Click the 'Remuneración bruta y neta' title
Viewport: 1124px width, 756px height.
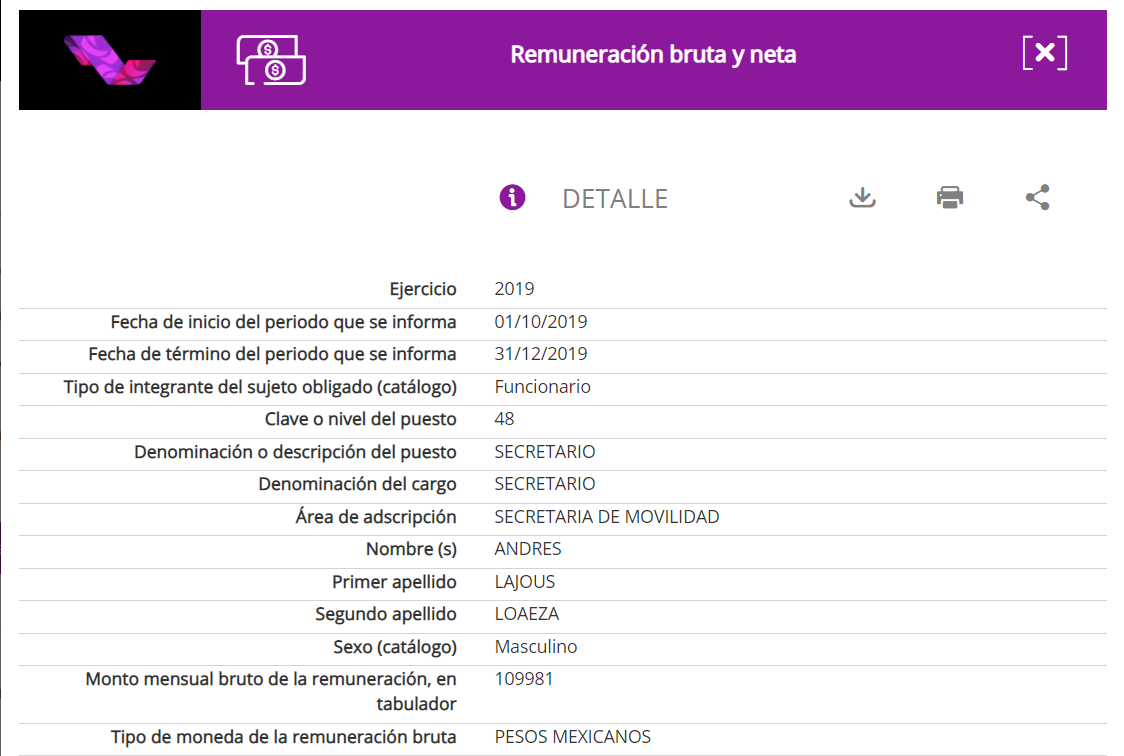pyautogui.click(x=653, y=55)
